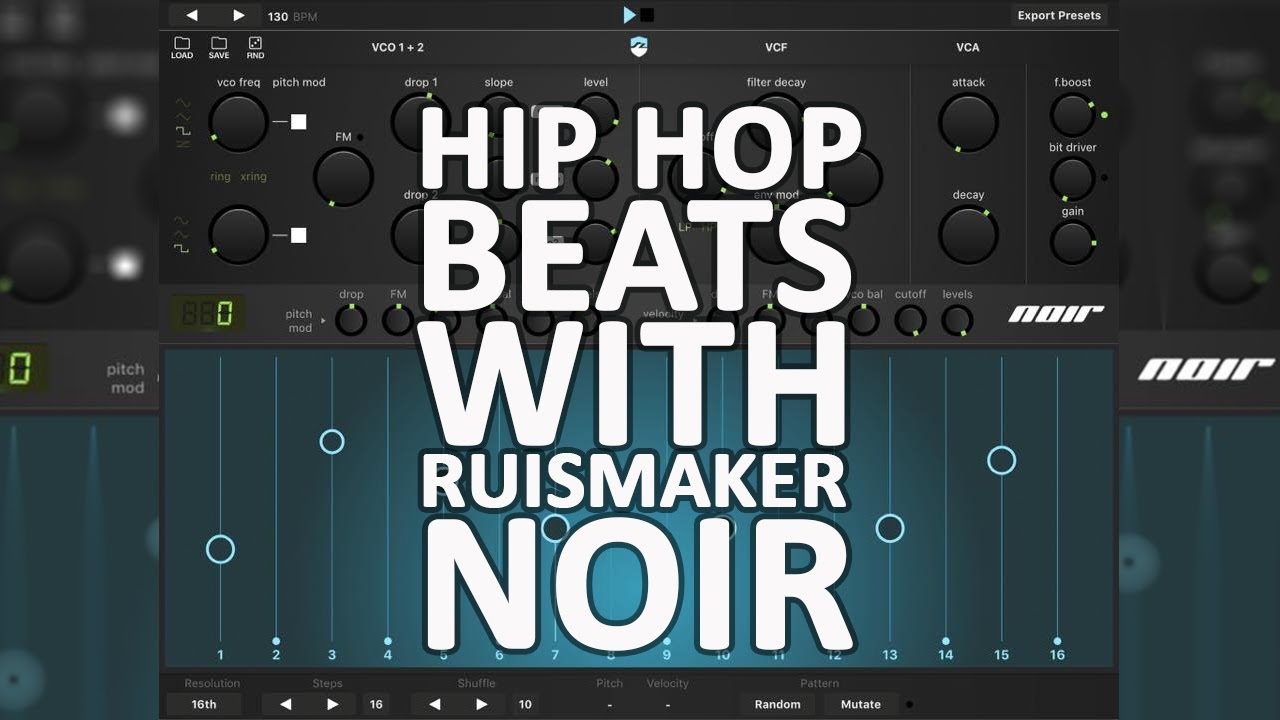Enable ring modulation mode
1280x720 pixels.
(220, 177)
